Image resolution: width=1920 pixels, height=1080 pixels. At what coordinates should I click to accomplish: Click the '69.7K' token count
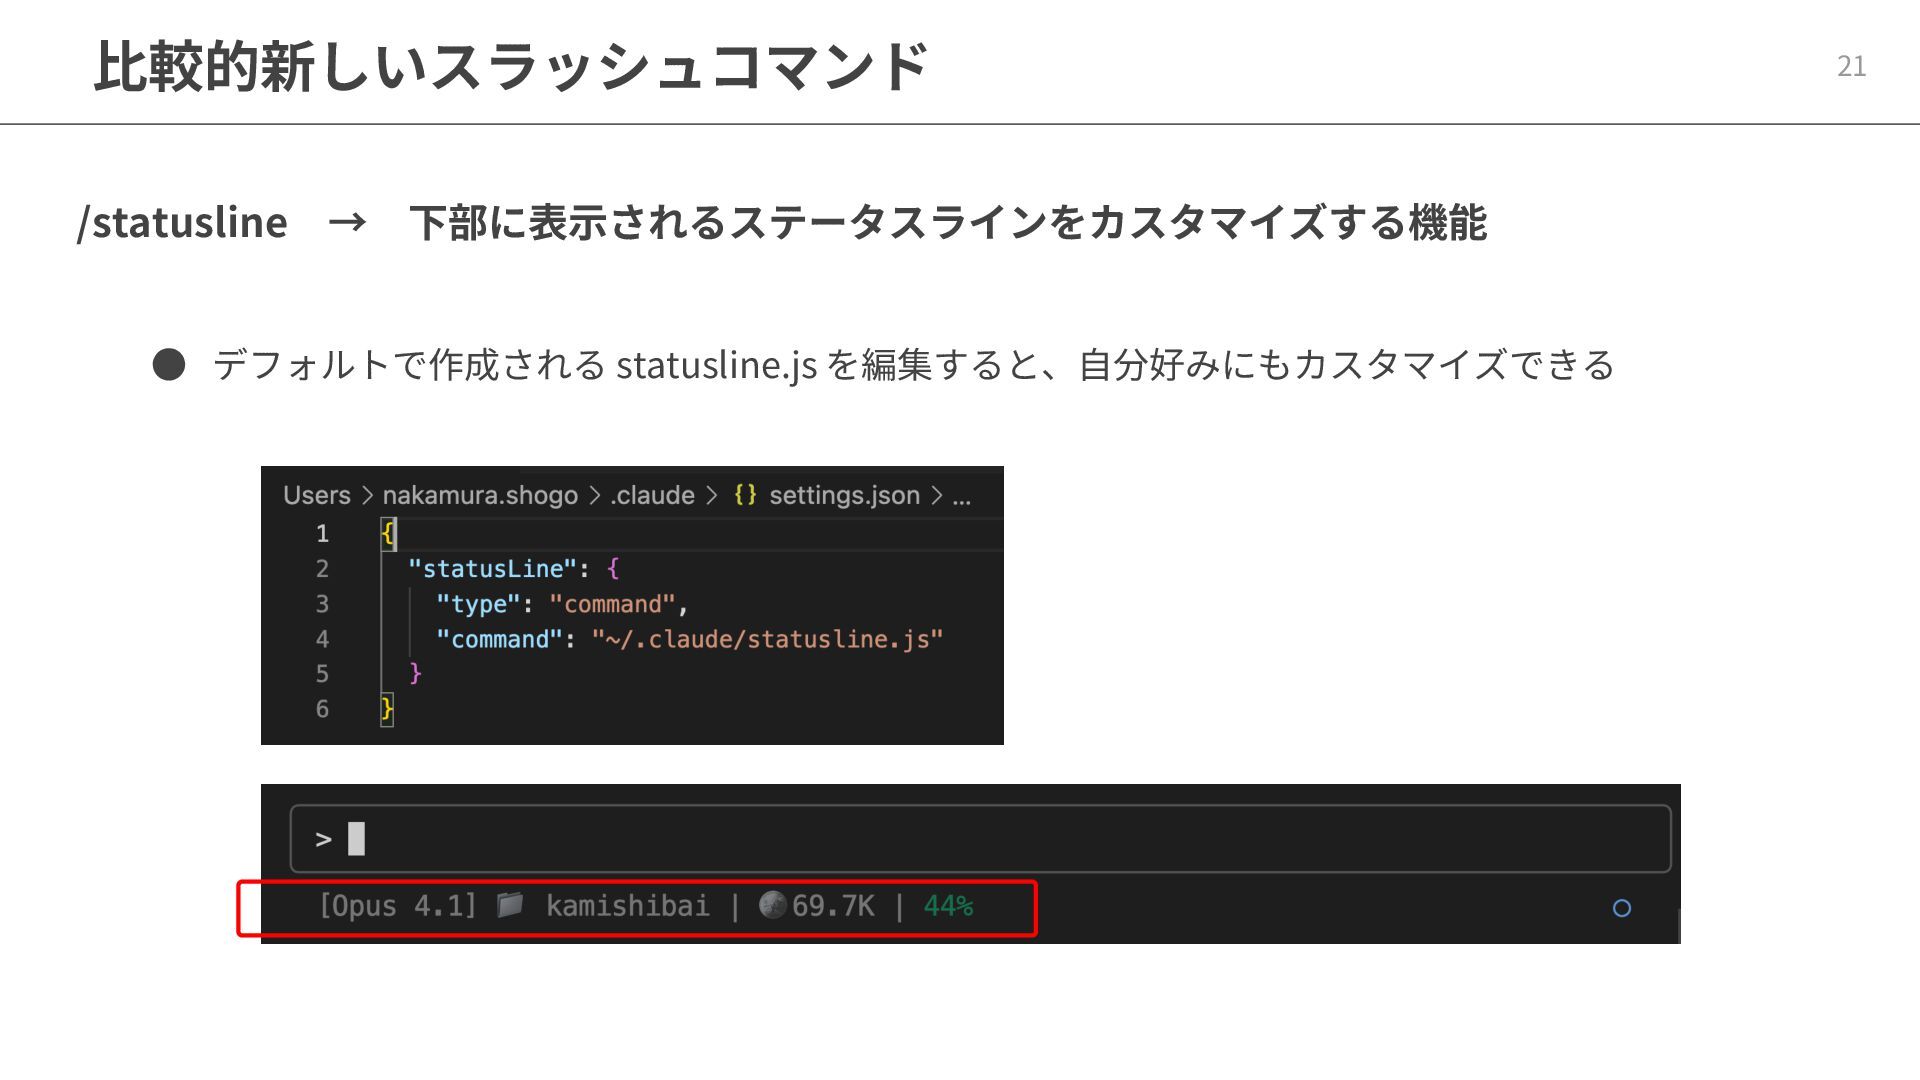[833, 906]
